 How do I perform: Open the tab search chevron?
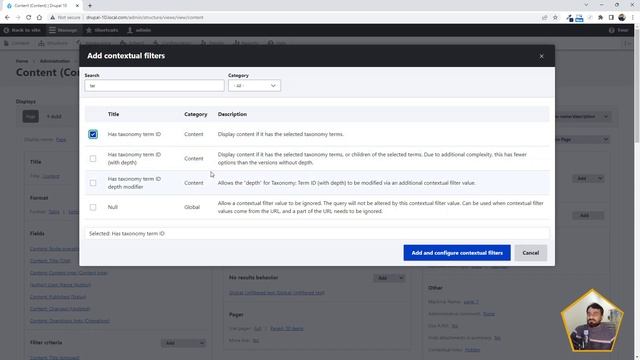586,5
